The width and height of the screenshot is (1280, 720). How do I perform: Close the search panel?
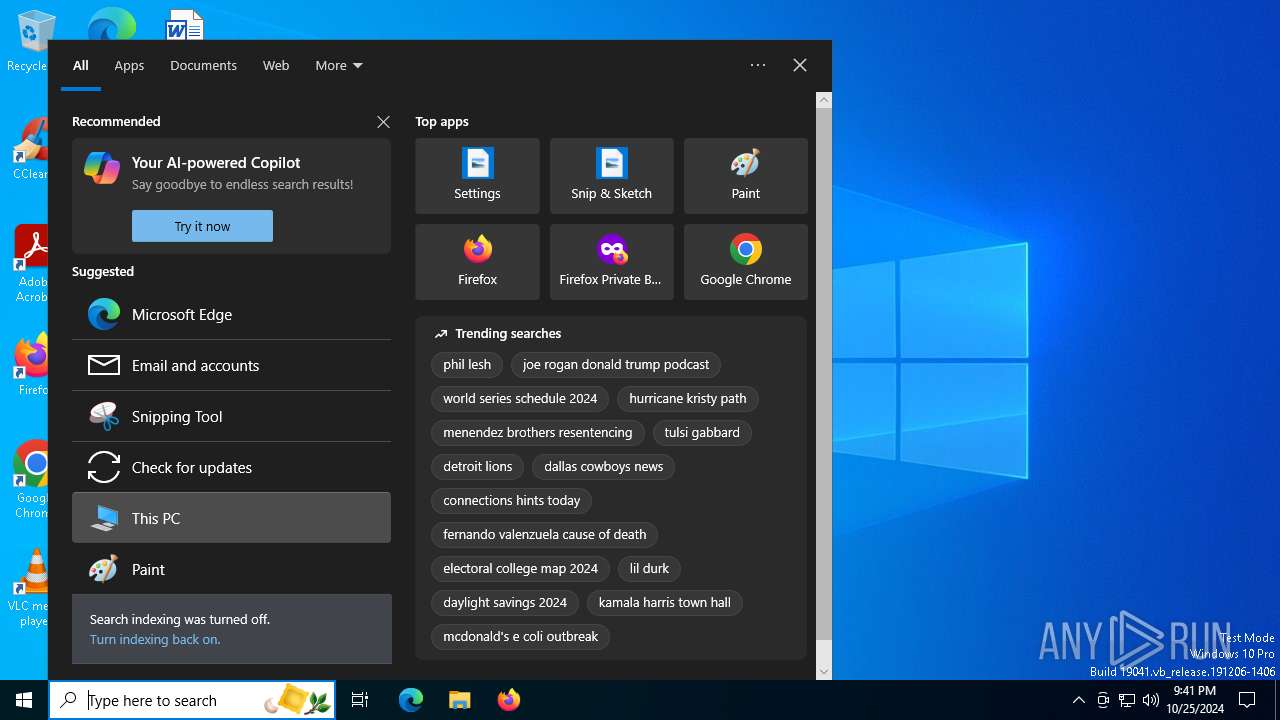[x=800, y=65]
